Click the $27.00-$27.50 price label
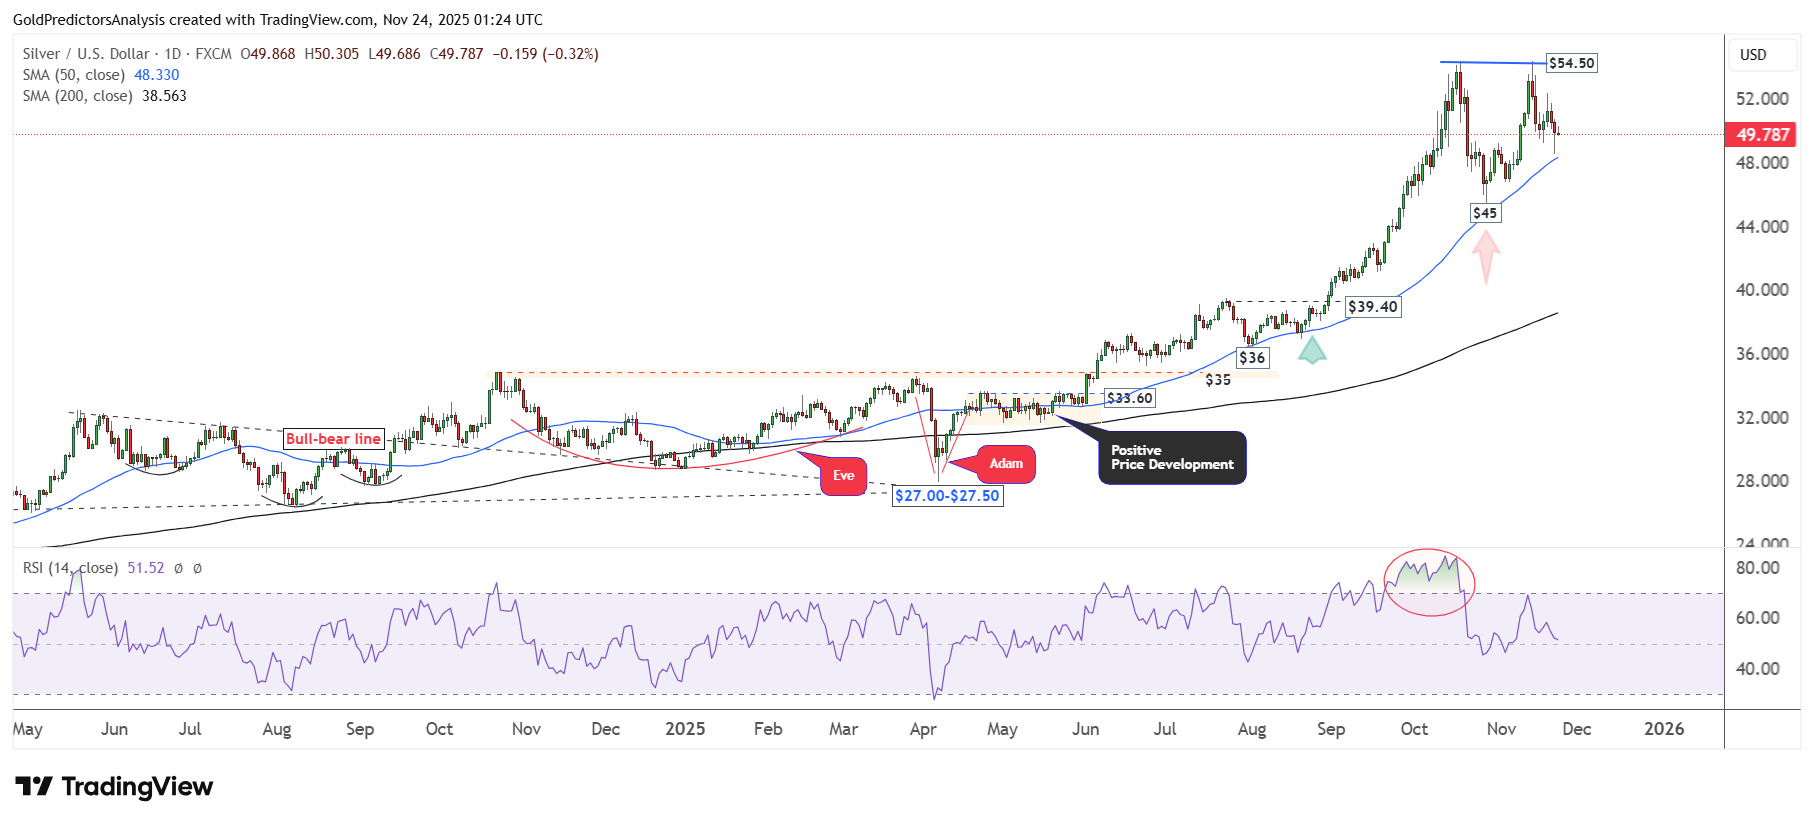The height and width of the screenshot is (824, 1814). point(947,496)
